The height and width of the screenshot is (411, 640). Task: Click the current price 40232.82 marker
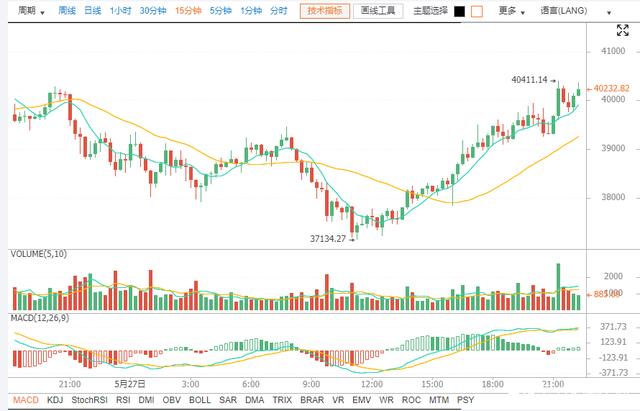(611, 89)
